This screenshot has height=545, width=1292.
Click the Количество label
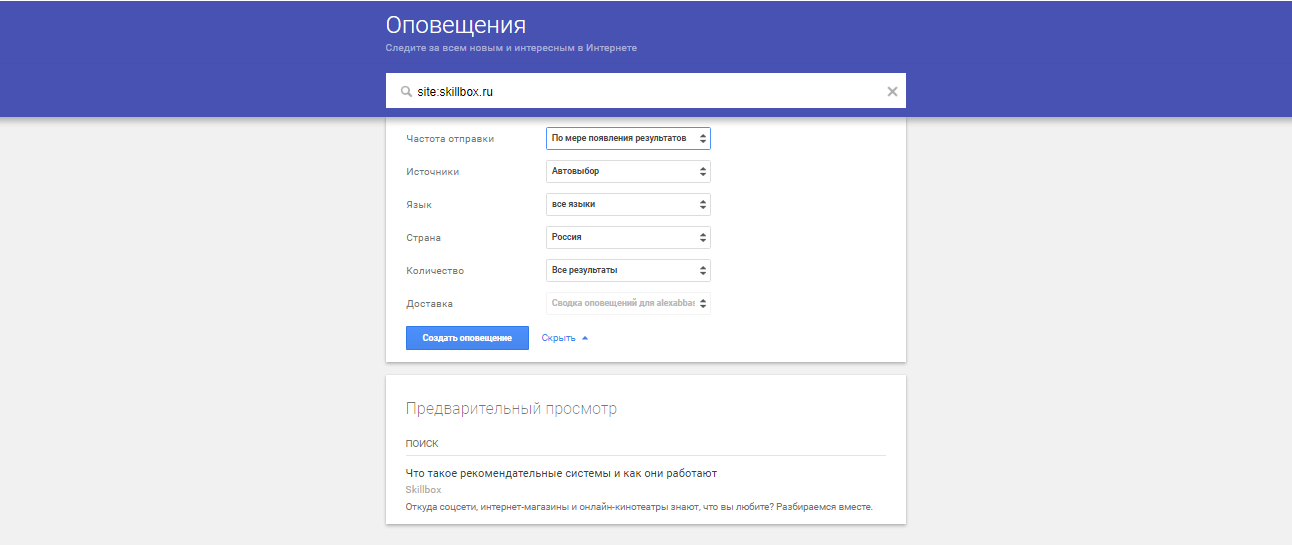click(435, 271)
